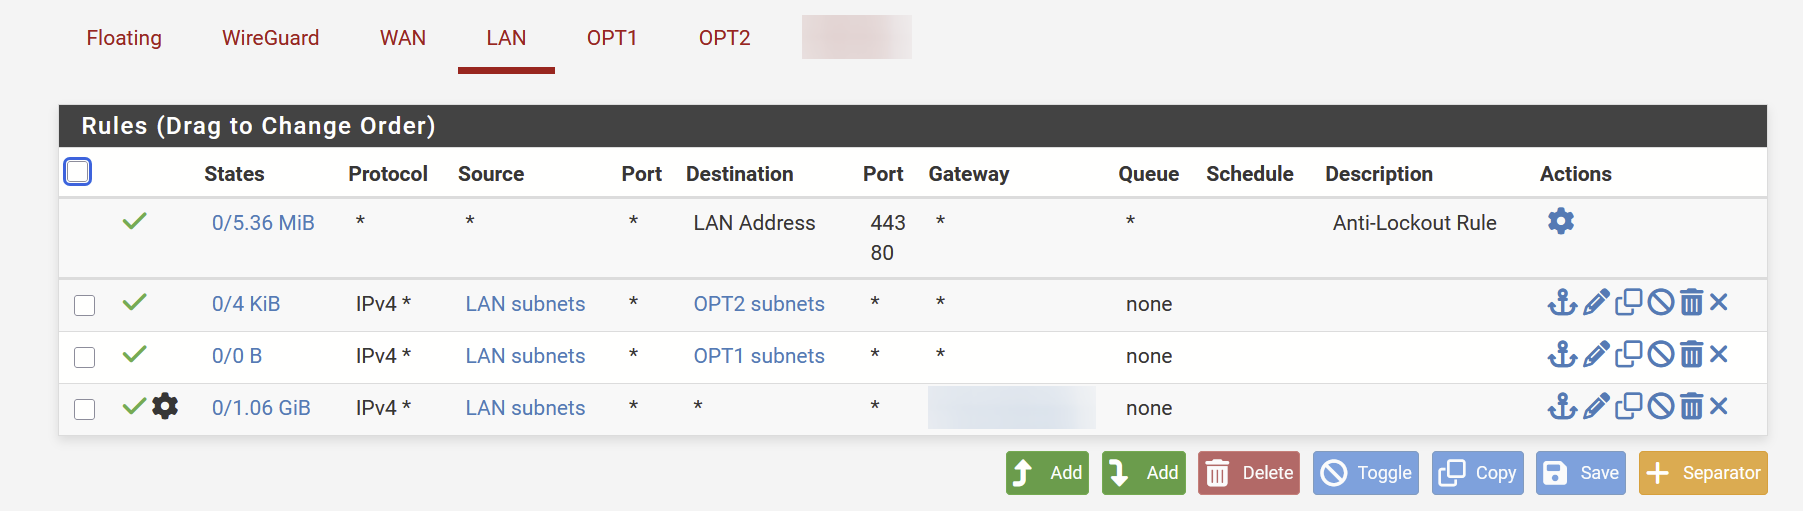Disable the OPT1 subnets rule via its ban icon
The height and width of the screenshot is (511, 1803).
[x=1660, y=354]
